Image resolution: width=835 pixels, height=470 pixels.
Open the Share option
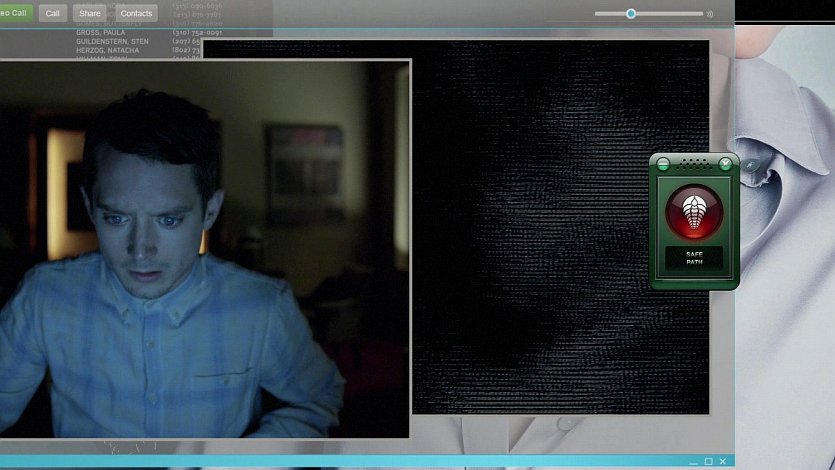[x=90, y=13]
